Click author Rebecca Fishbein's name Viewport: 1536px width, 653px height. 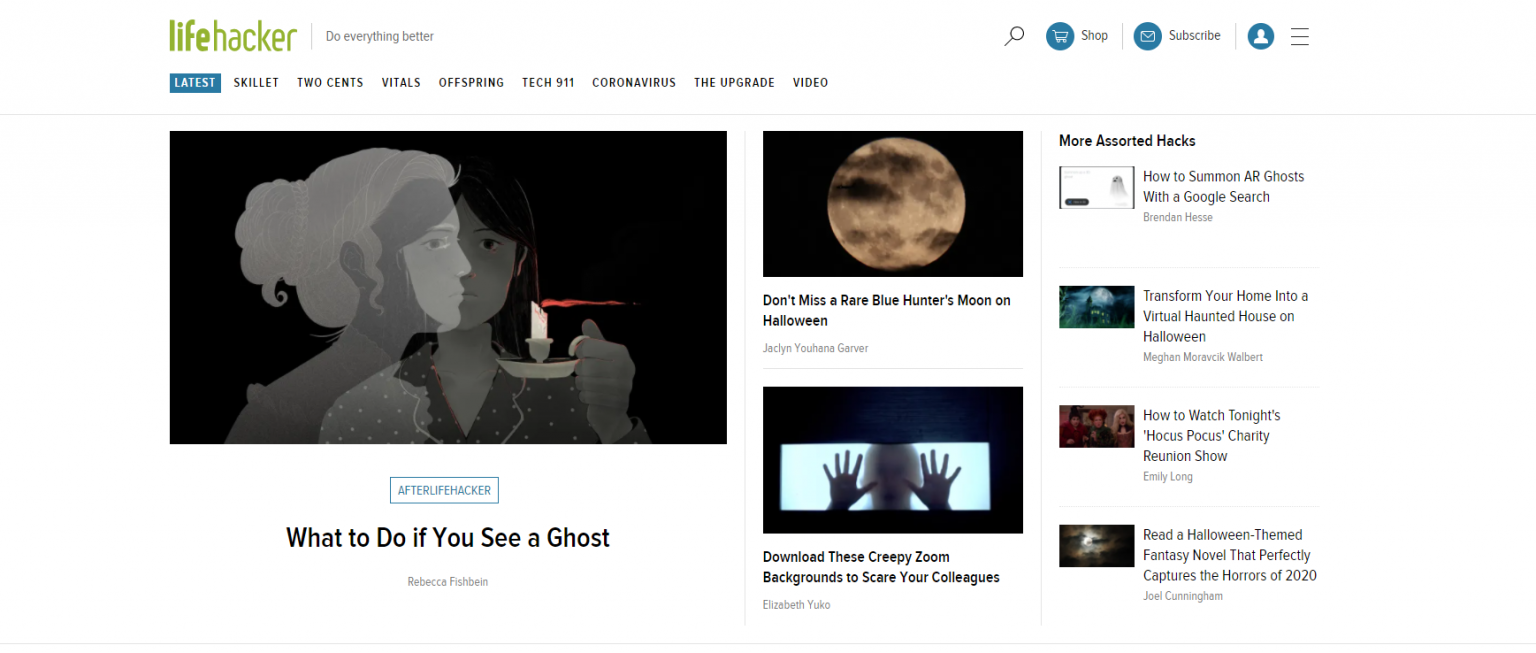[x=447, y=581]
